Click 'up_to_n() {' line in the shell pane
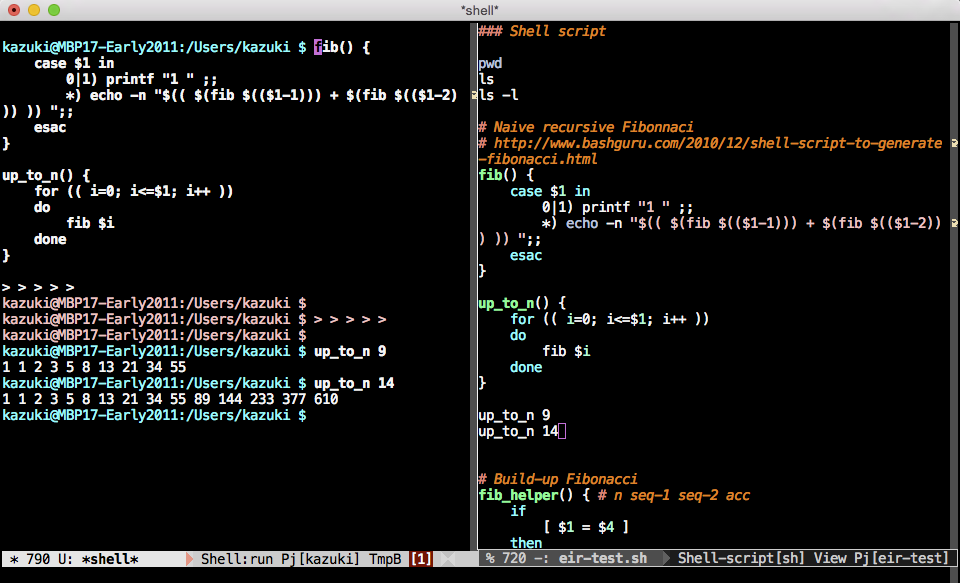The image size is (960, 583). 46,175
